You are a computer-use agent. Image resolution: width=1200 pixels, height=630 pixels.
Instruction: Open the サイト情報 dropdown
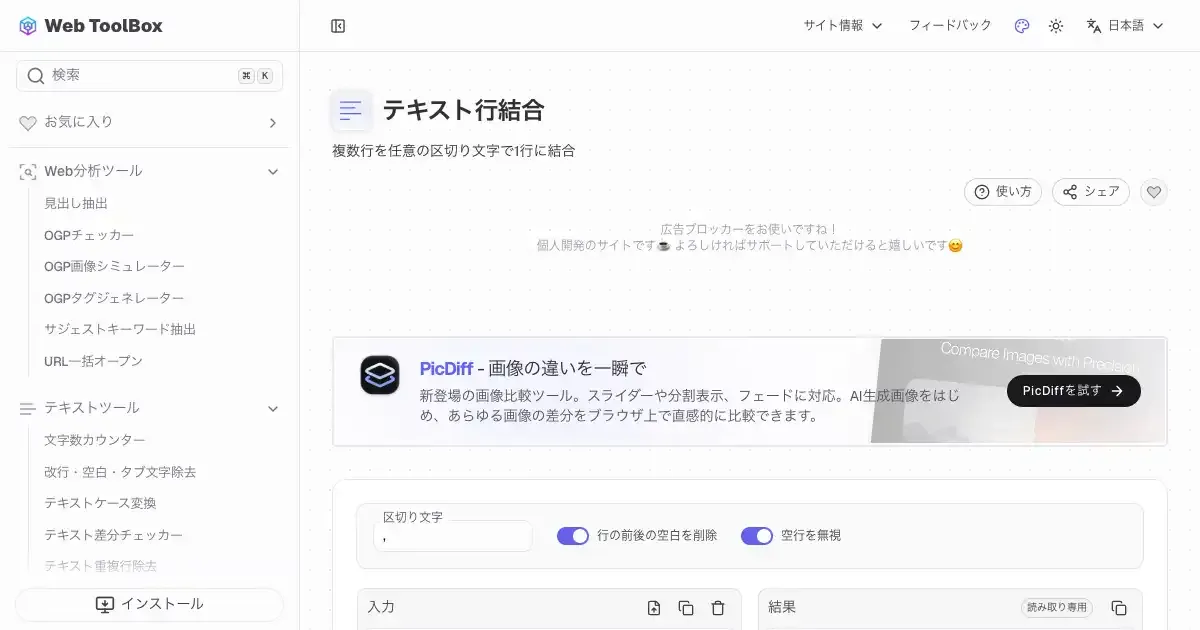pyautogui.click(x=842, y=26)
